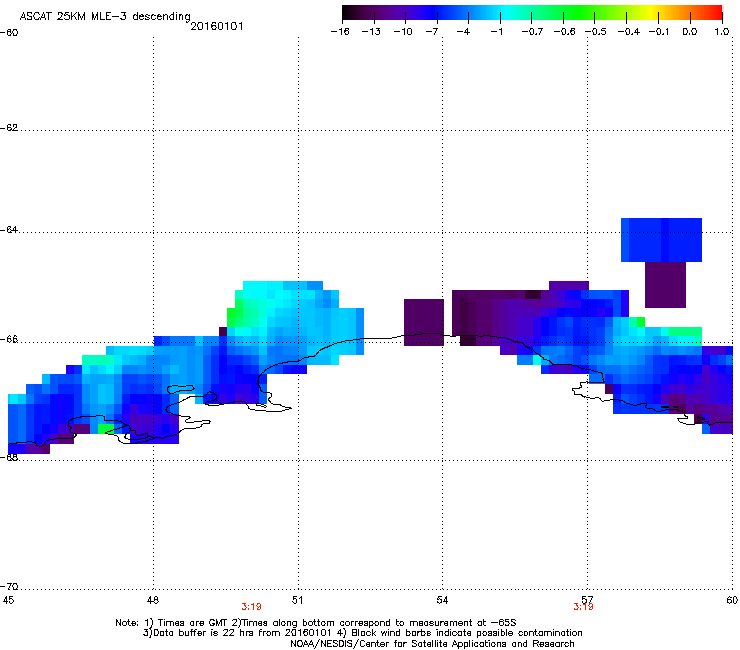
Task: Click the colorbar label -16
Action: (x=340, y=32)
